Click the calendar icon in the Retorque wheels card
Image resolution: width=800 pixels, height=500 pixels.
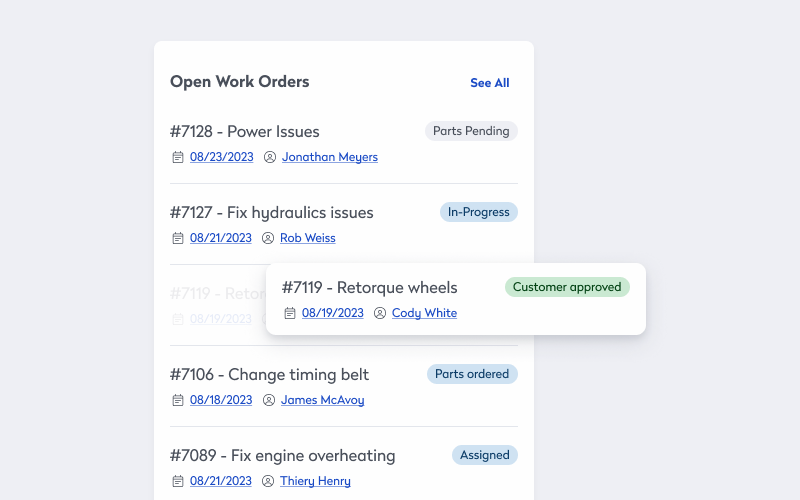(290, 313)
